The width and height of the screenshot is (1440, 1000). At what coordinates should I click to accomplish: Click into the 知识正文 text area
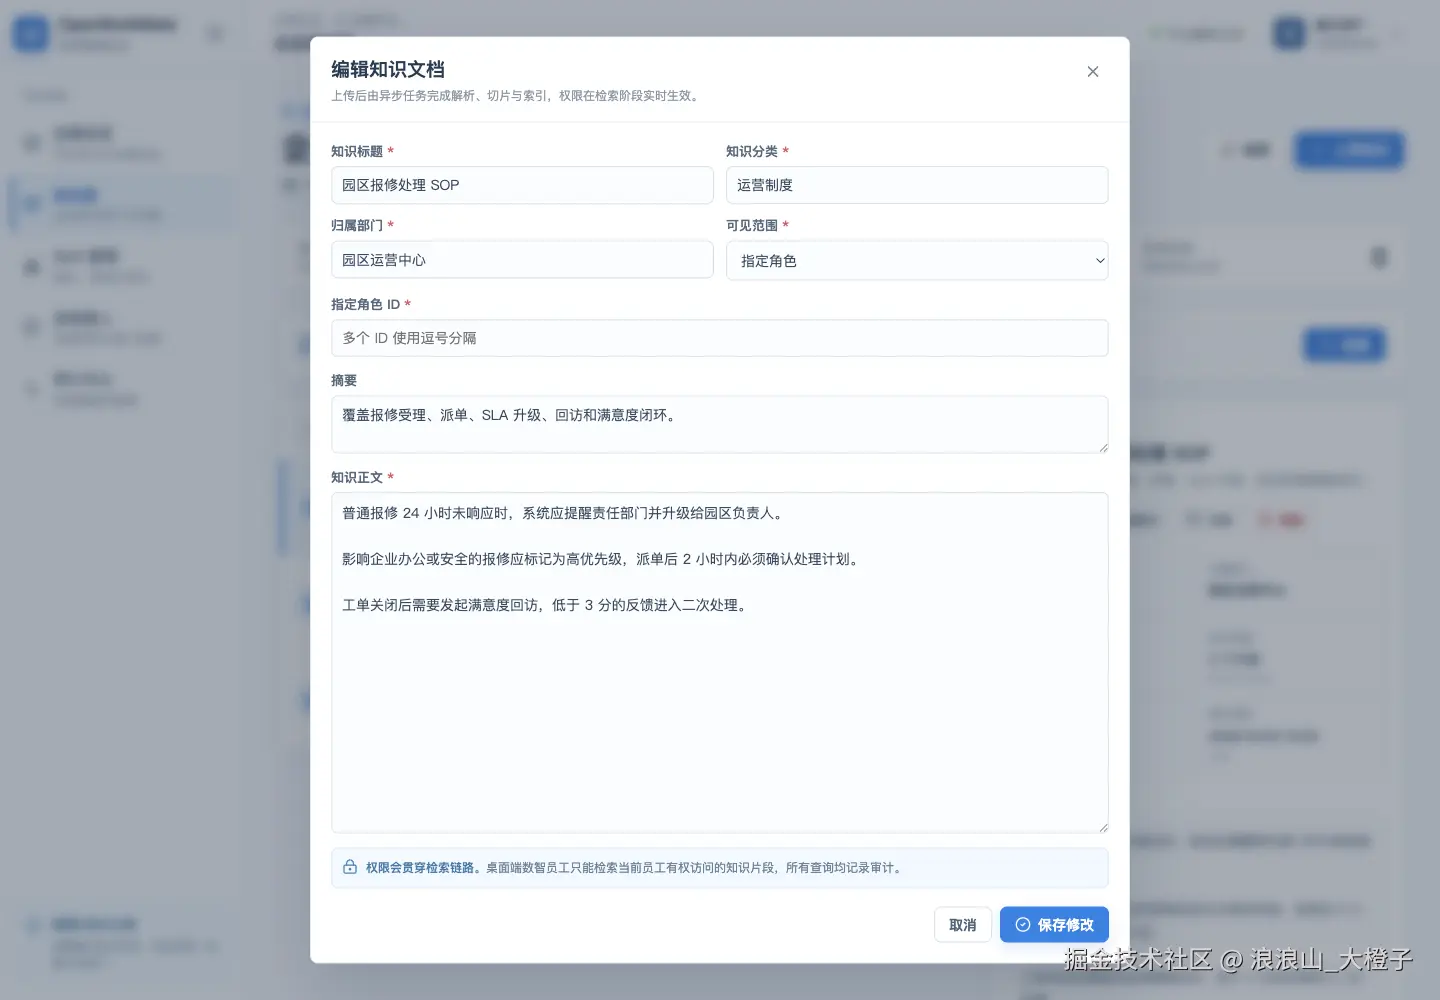[720, 662]
